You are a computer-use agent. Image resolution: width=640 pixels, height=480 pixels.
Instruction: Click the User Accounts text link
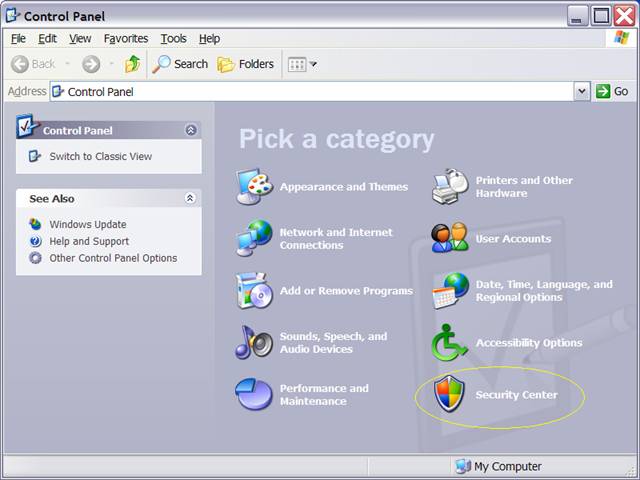pos(513,238)
